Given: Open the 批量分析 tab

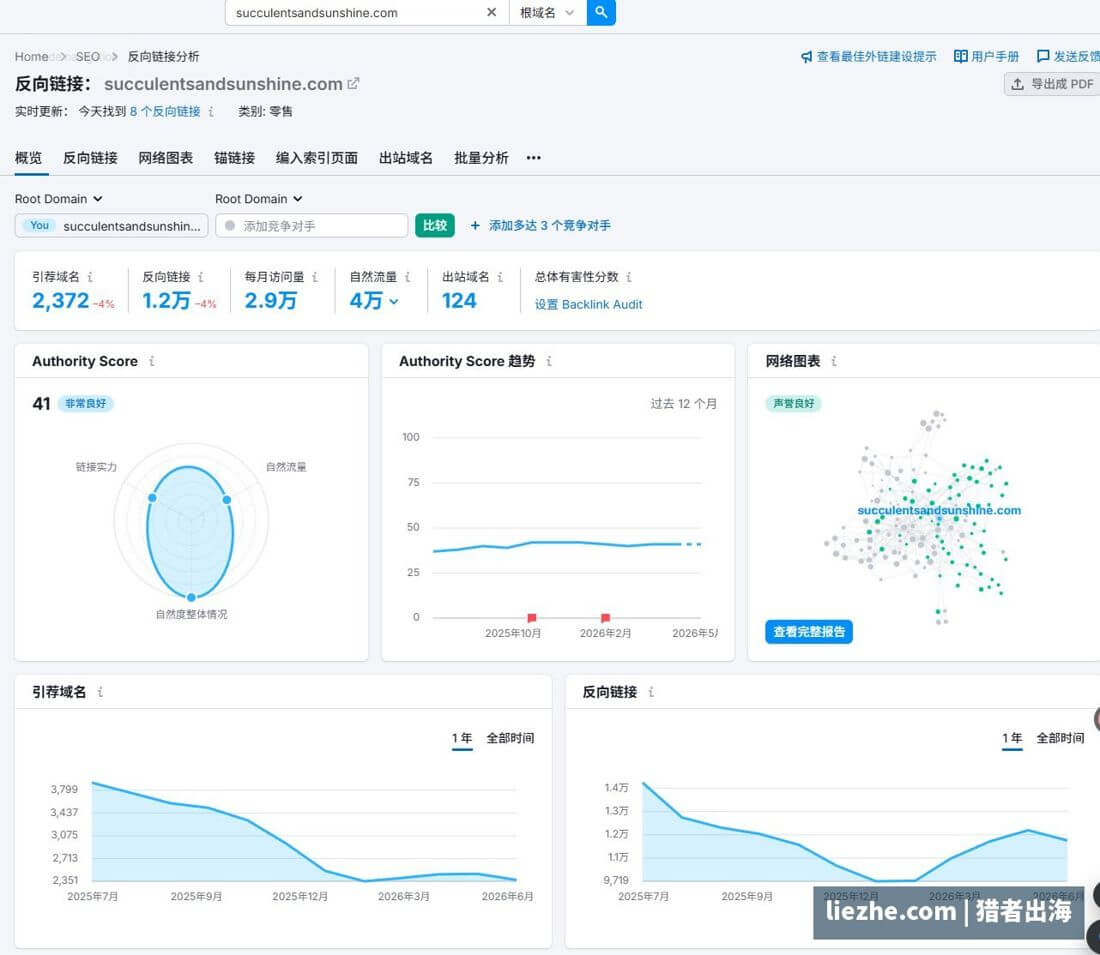Looking at the screenshot, I should [481, 158].
